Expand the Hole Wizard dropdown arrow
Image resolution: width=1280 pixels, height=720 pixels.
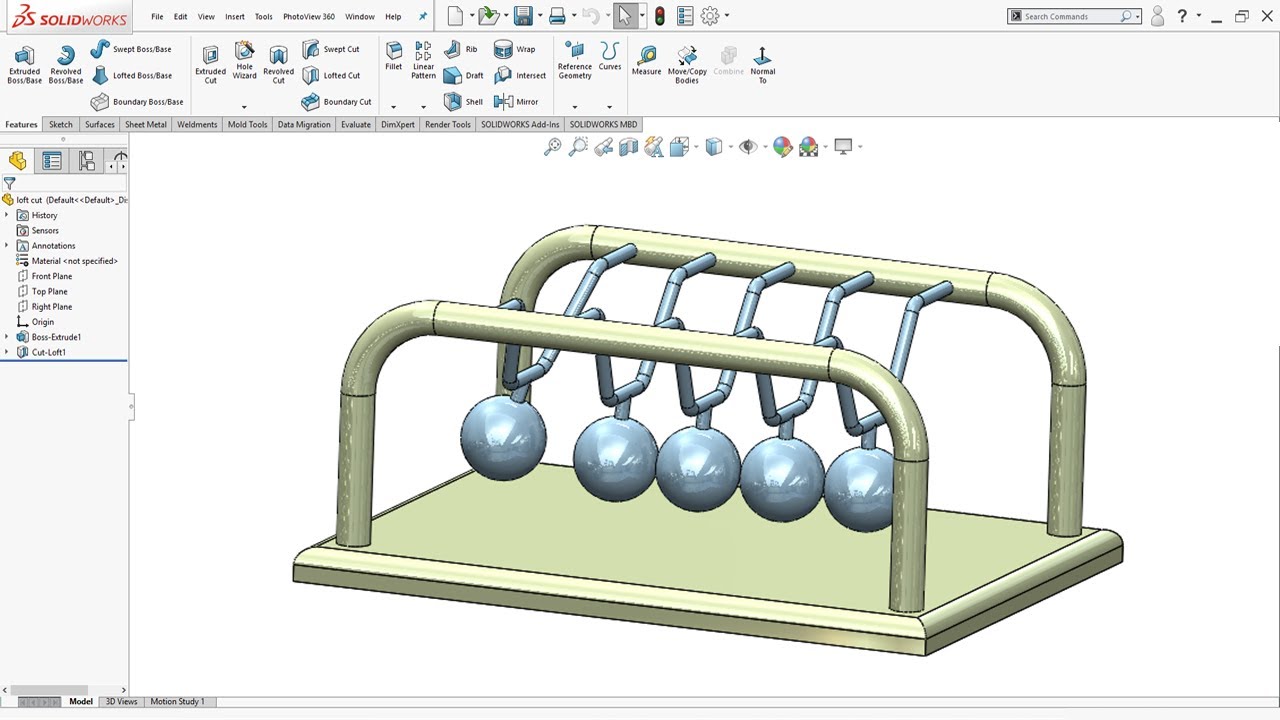[x=244, y=107]
